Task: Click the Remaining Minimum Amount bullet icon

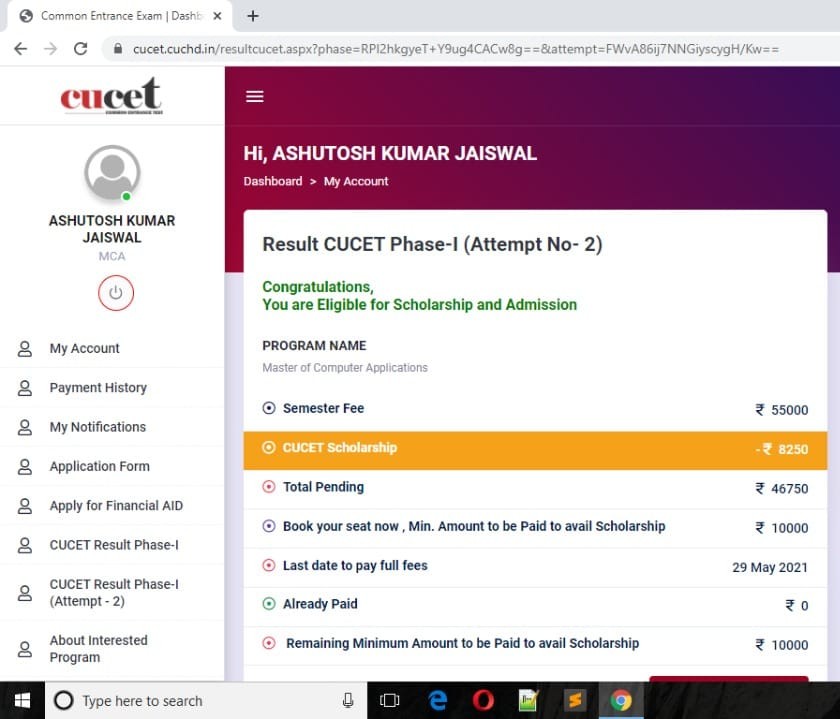Action: [x=269, y=643]
